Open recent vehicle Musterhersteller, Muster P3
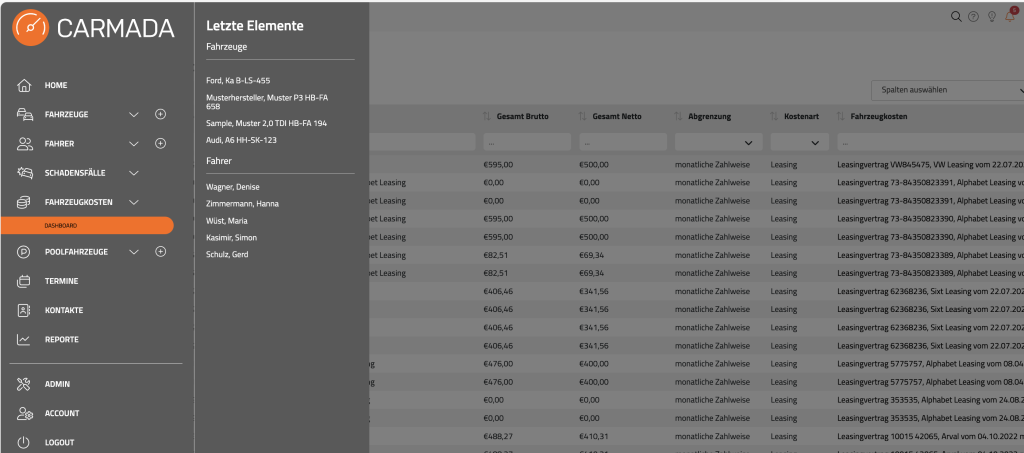Viewport: 1024px width, 453px height. 267,101
